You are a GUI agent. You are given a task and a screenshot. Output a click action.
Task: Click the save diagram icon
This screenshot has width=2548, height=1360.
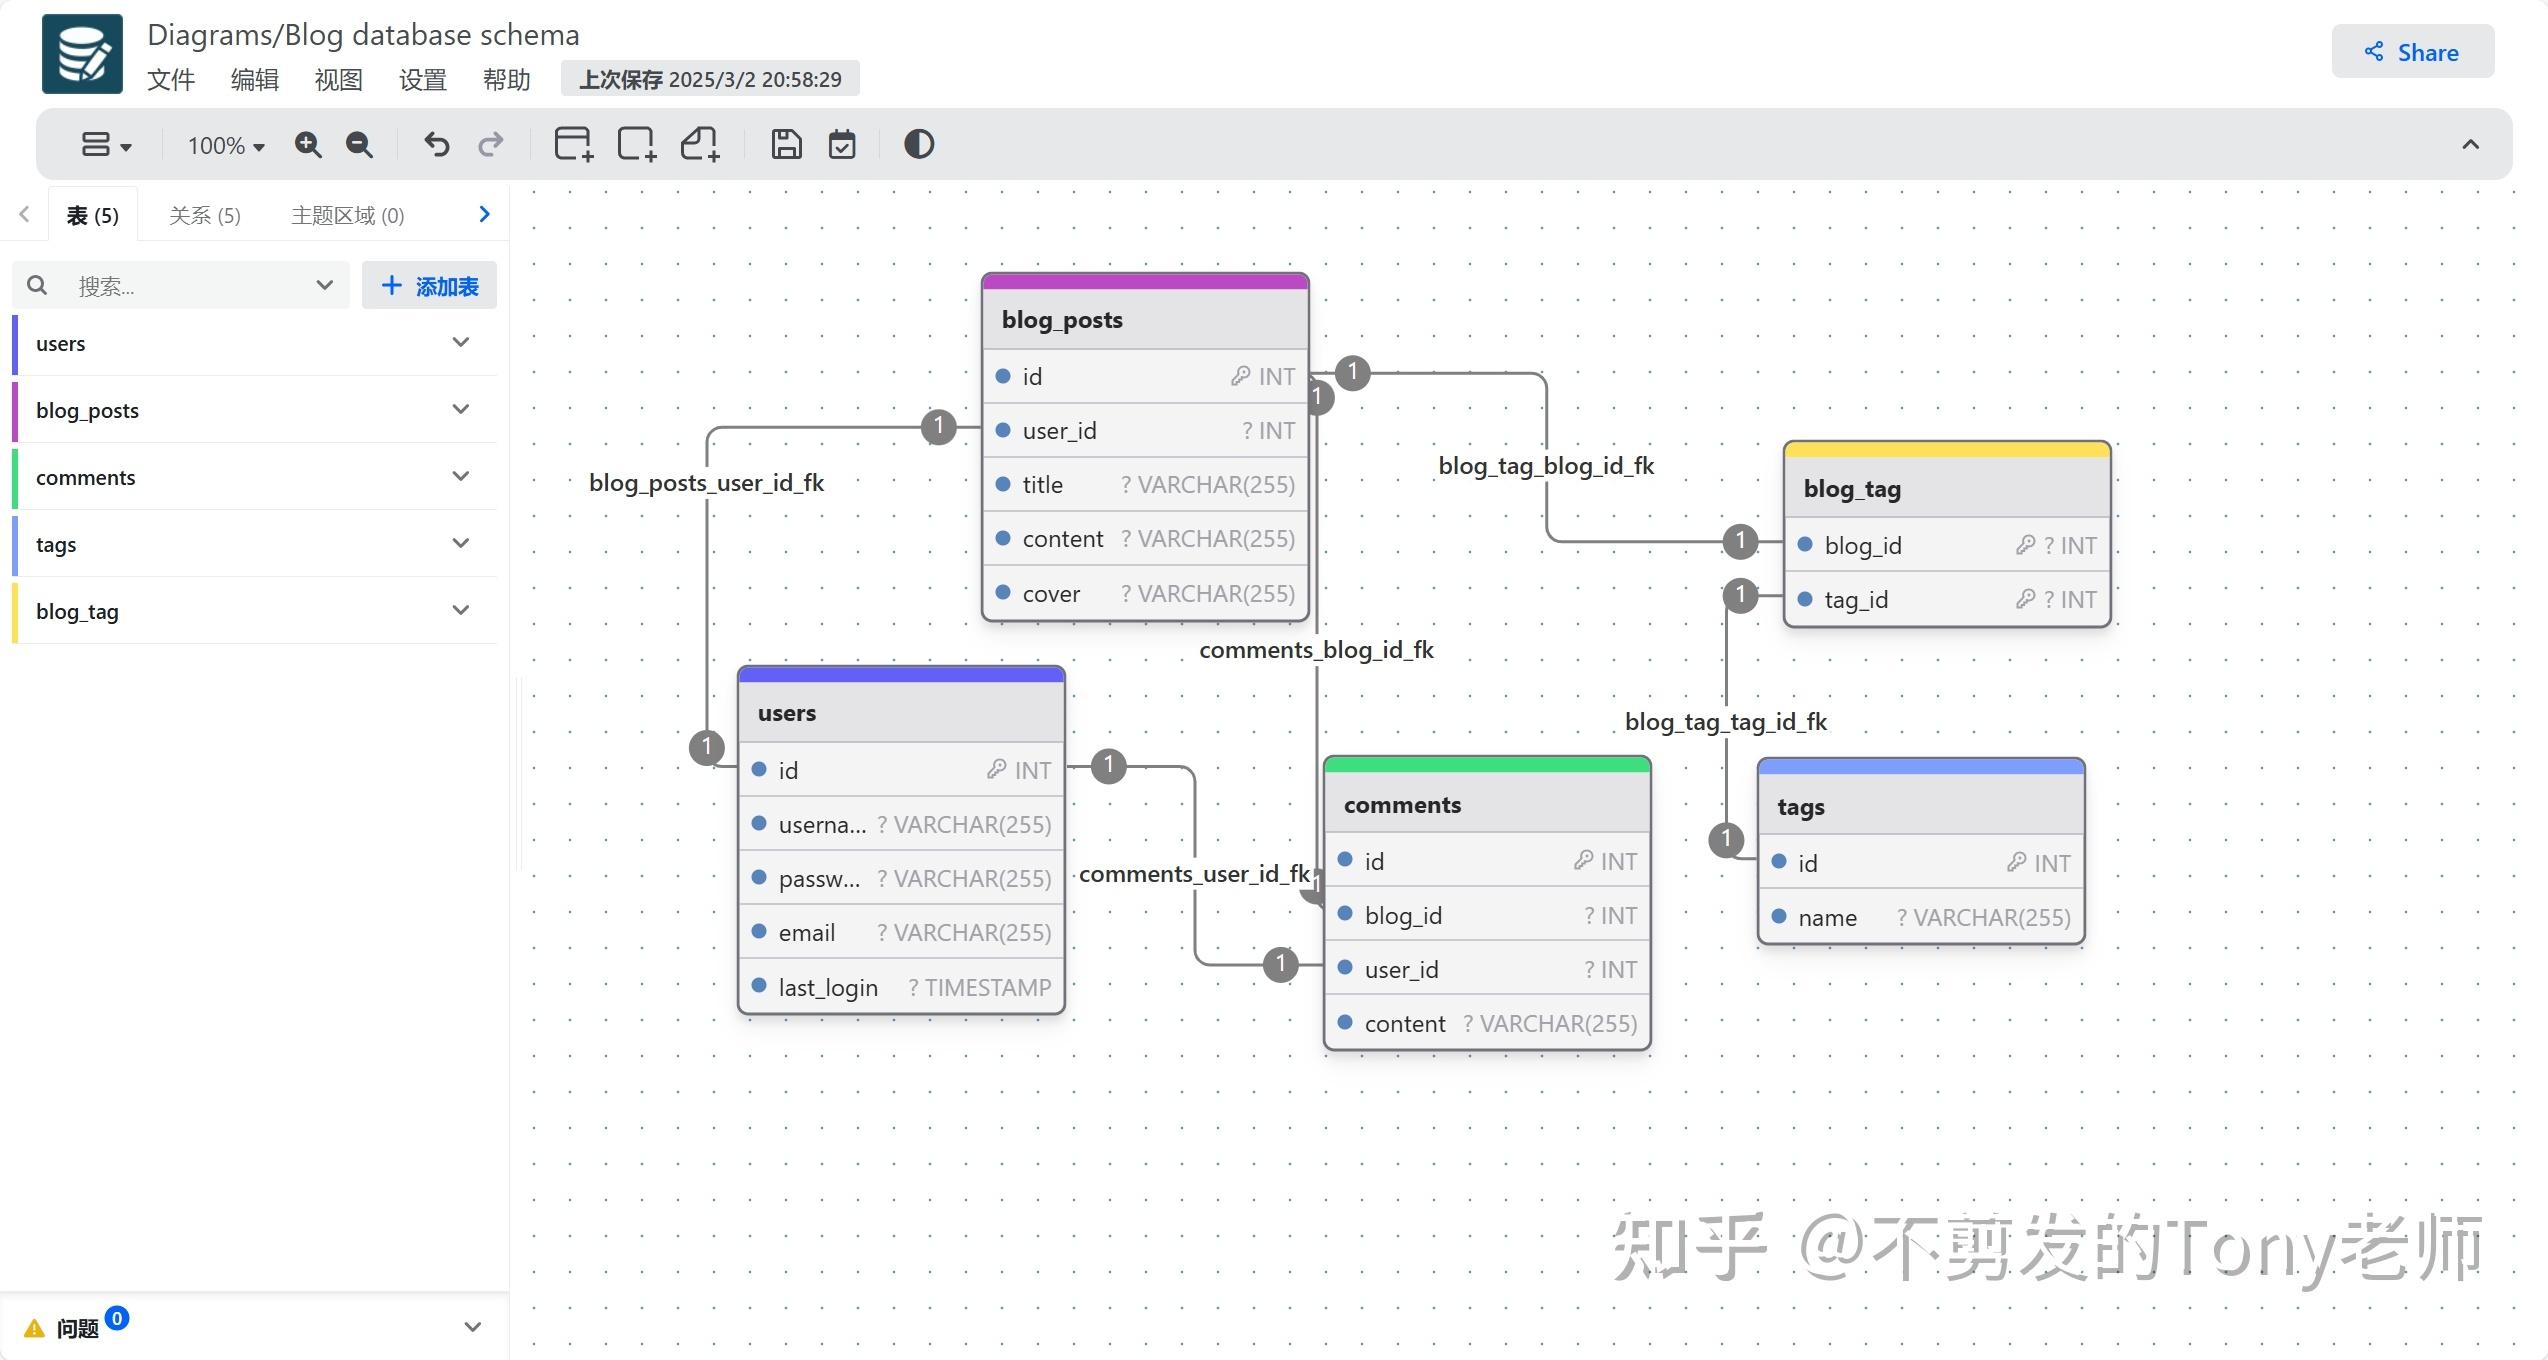click(x=786, y=144)
